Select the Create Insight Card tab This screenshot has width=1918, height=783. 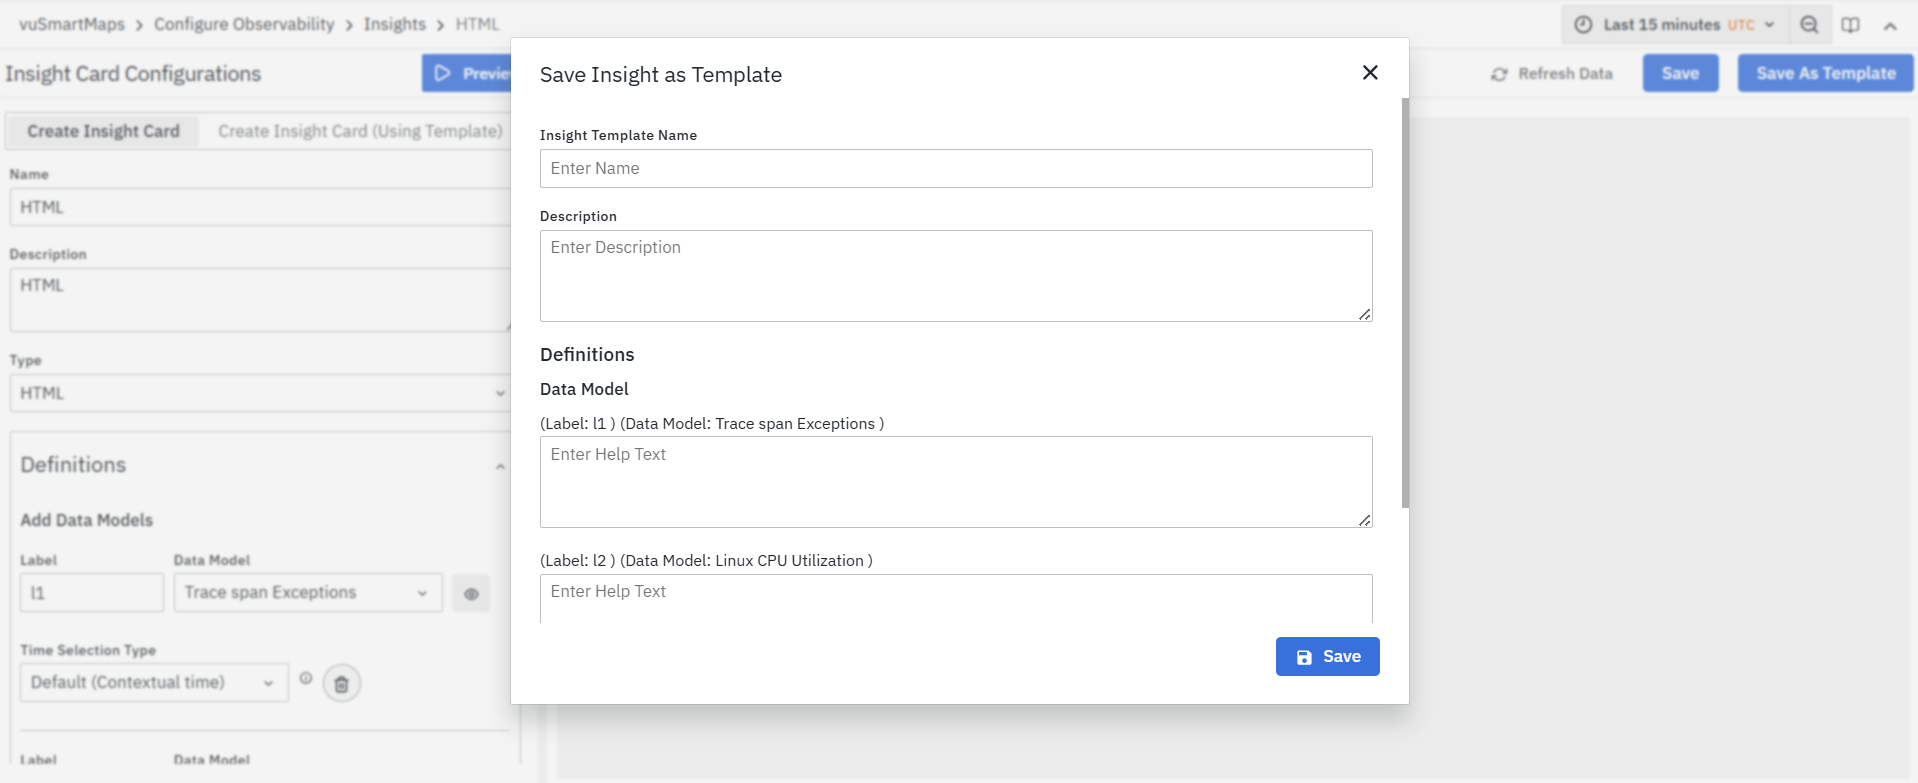pos(103,131)
